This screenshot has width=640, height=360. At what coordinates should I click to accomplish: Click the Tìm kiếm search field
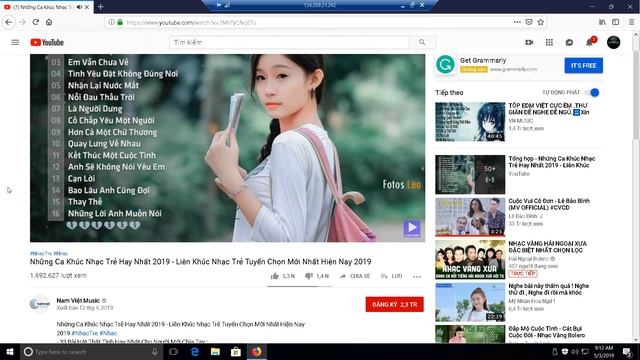(x=289, y=42)
